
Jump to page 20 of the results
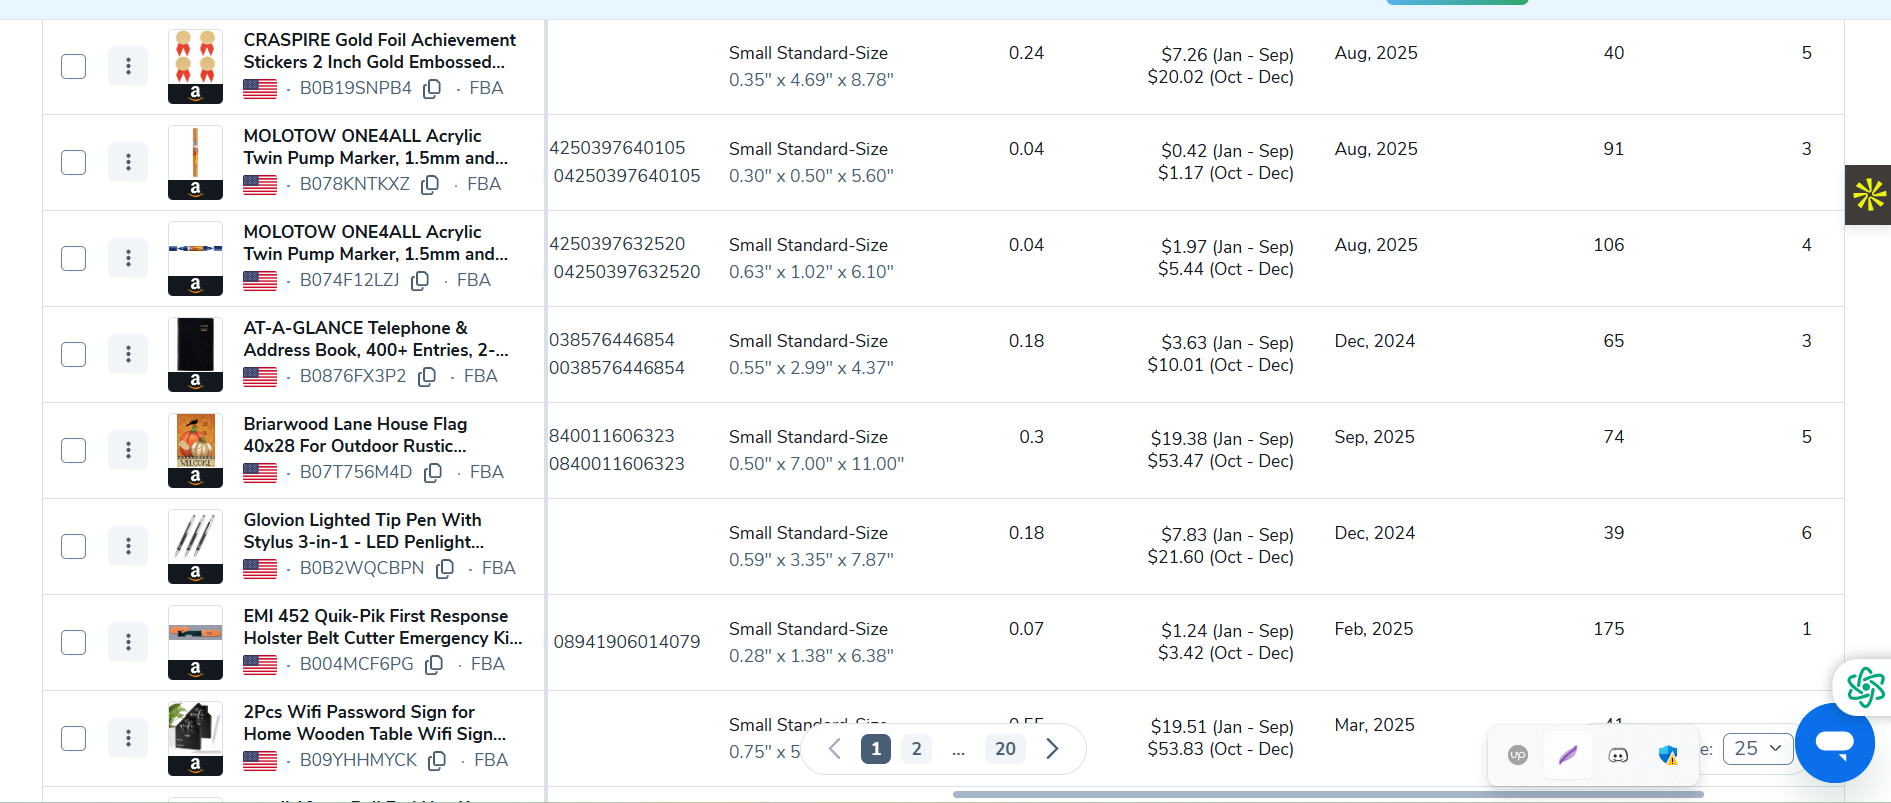tap(1005, 749)
